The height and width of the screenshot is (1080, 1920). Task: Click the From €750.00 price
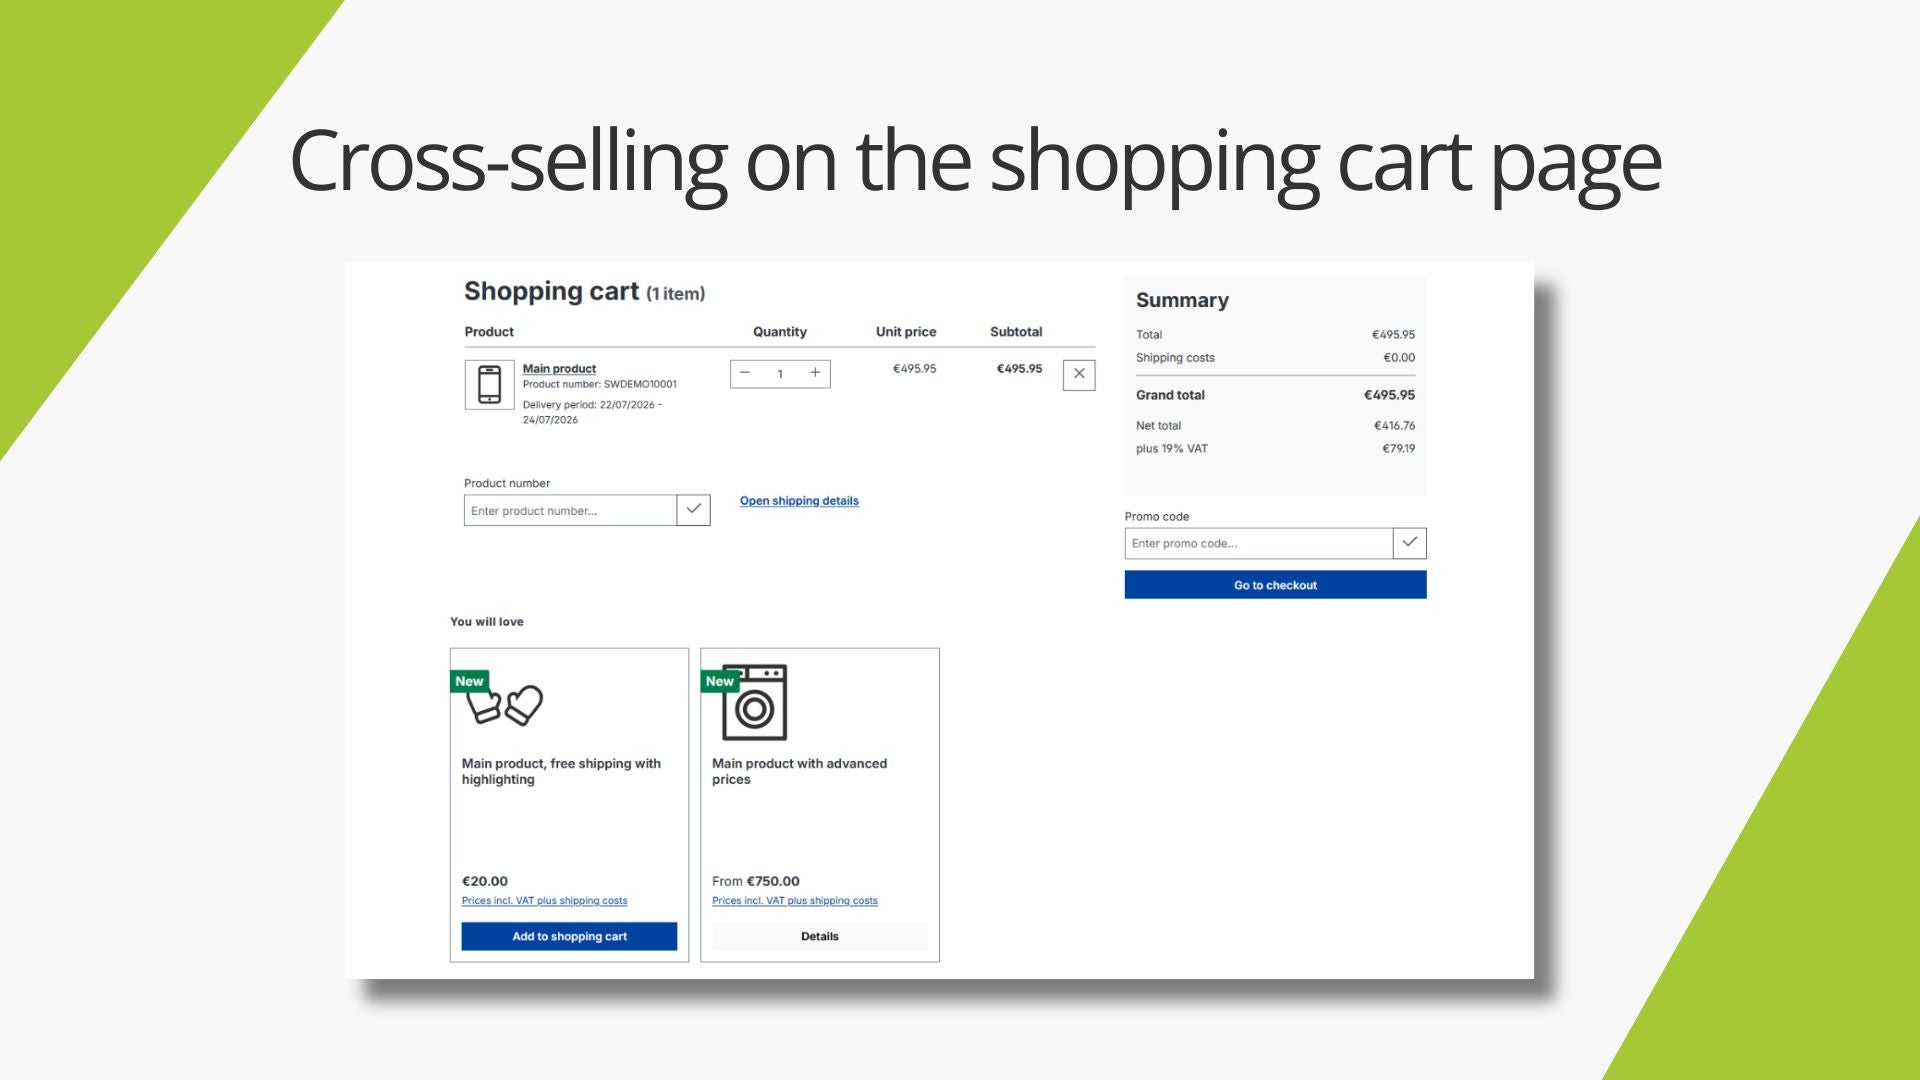point(755,881)
